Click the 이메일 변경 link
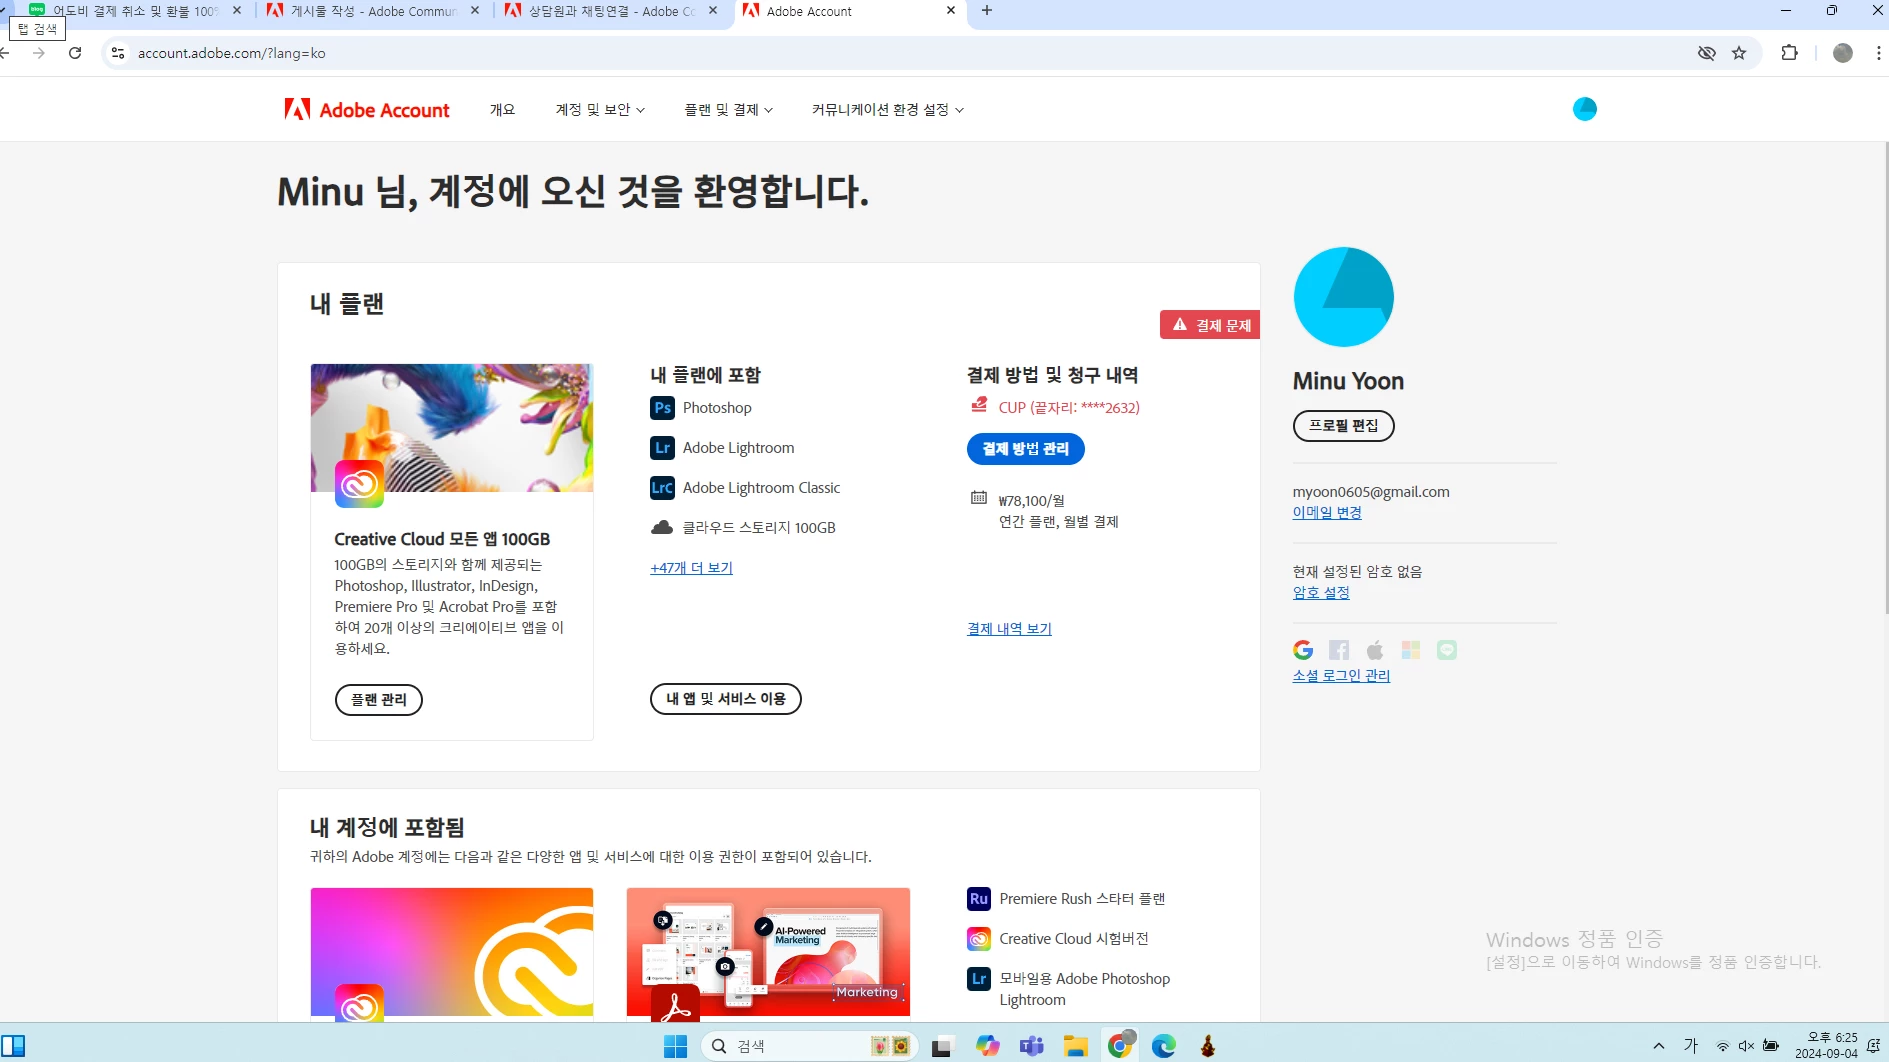Image resolution: width=1889 pixels, height=1062 pixels. tap(1327, 513)
